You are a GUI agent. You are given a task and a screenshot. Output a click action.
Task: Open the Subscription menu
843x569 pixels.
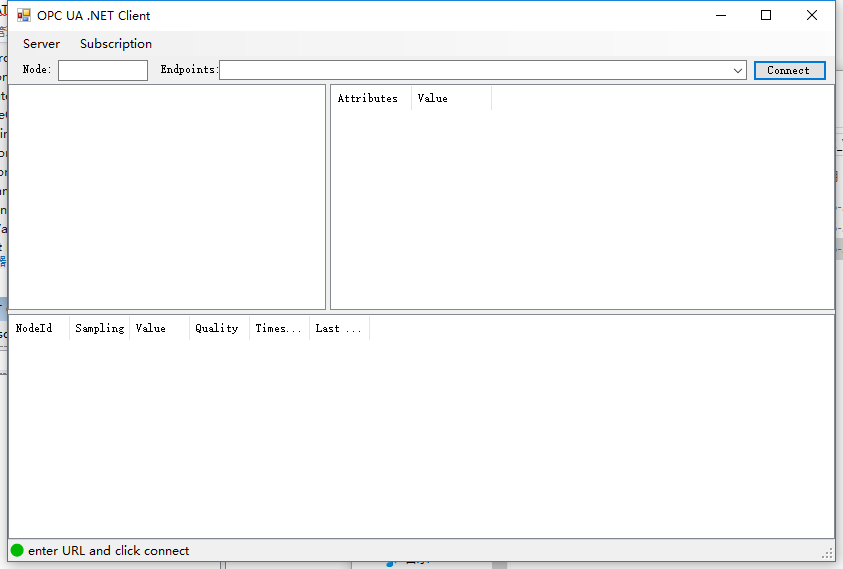tap(116, 44)
